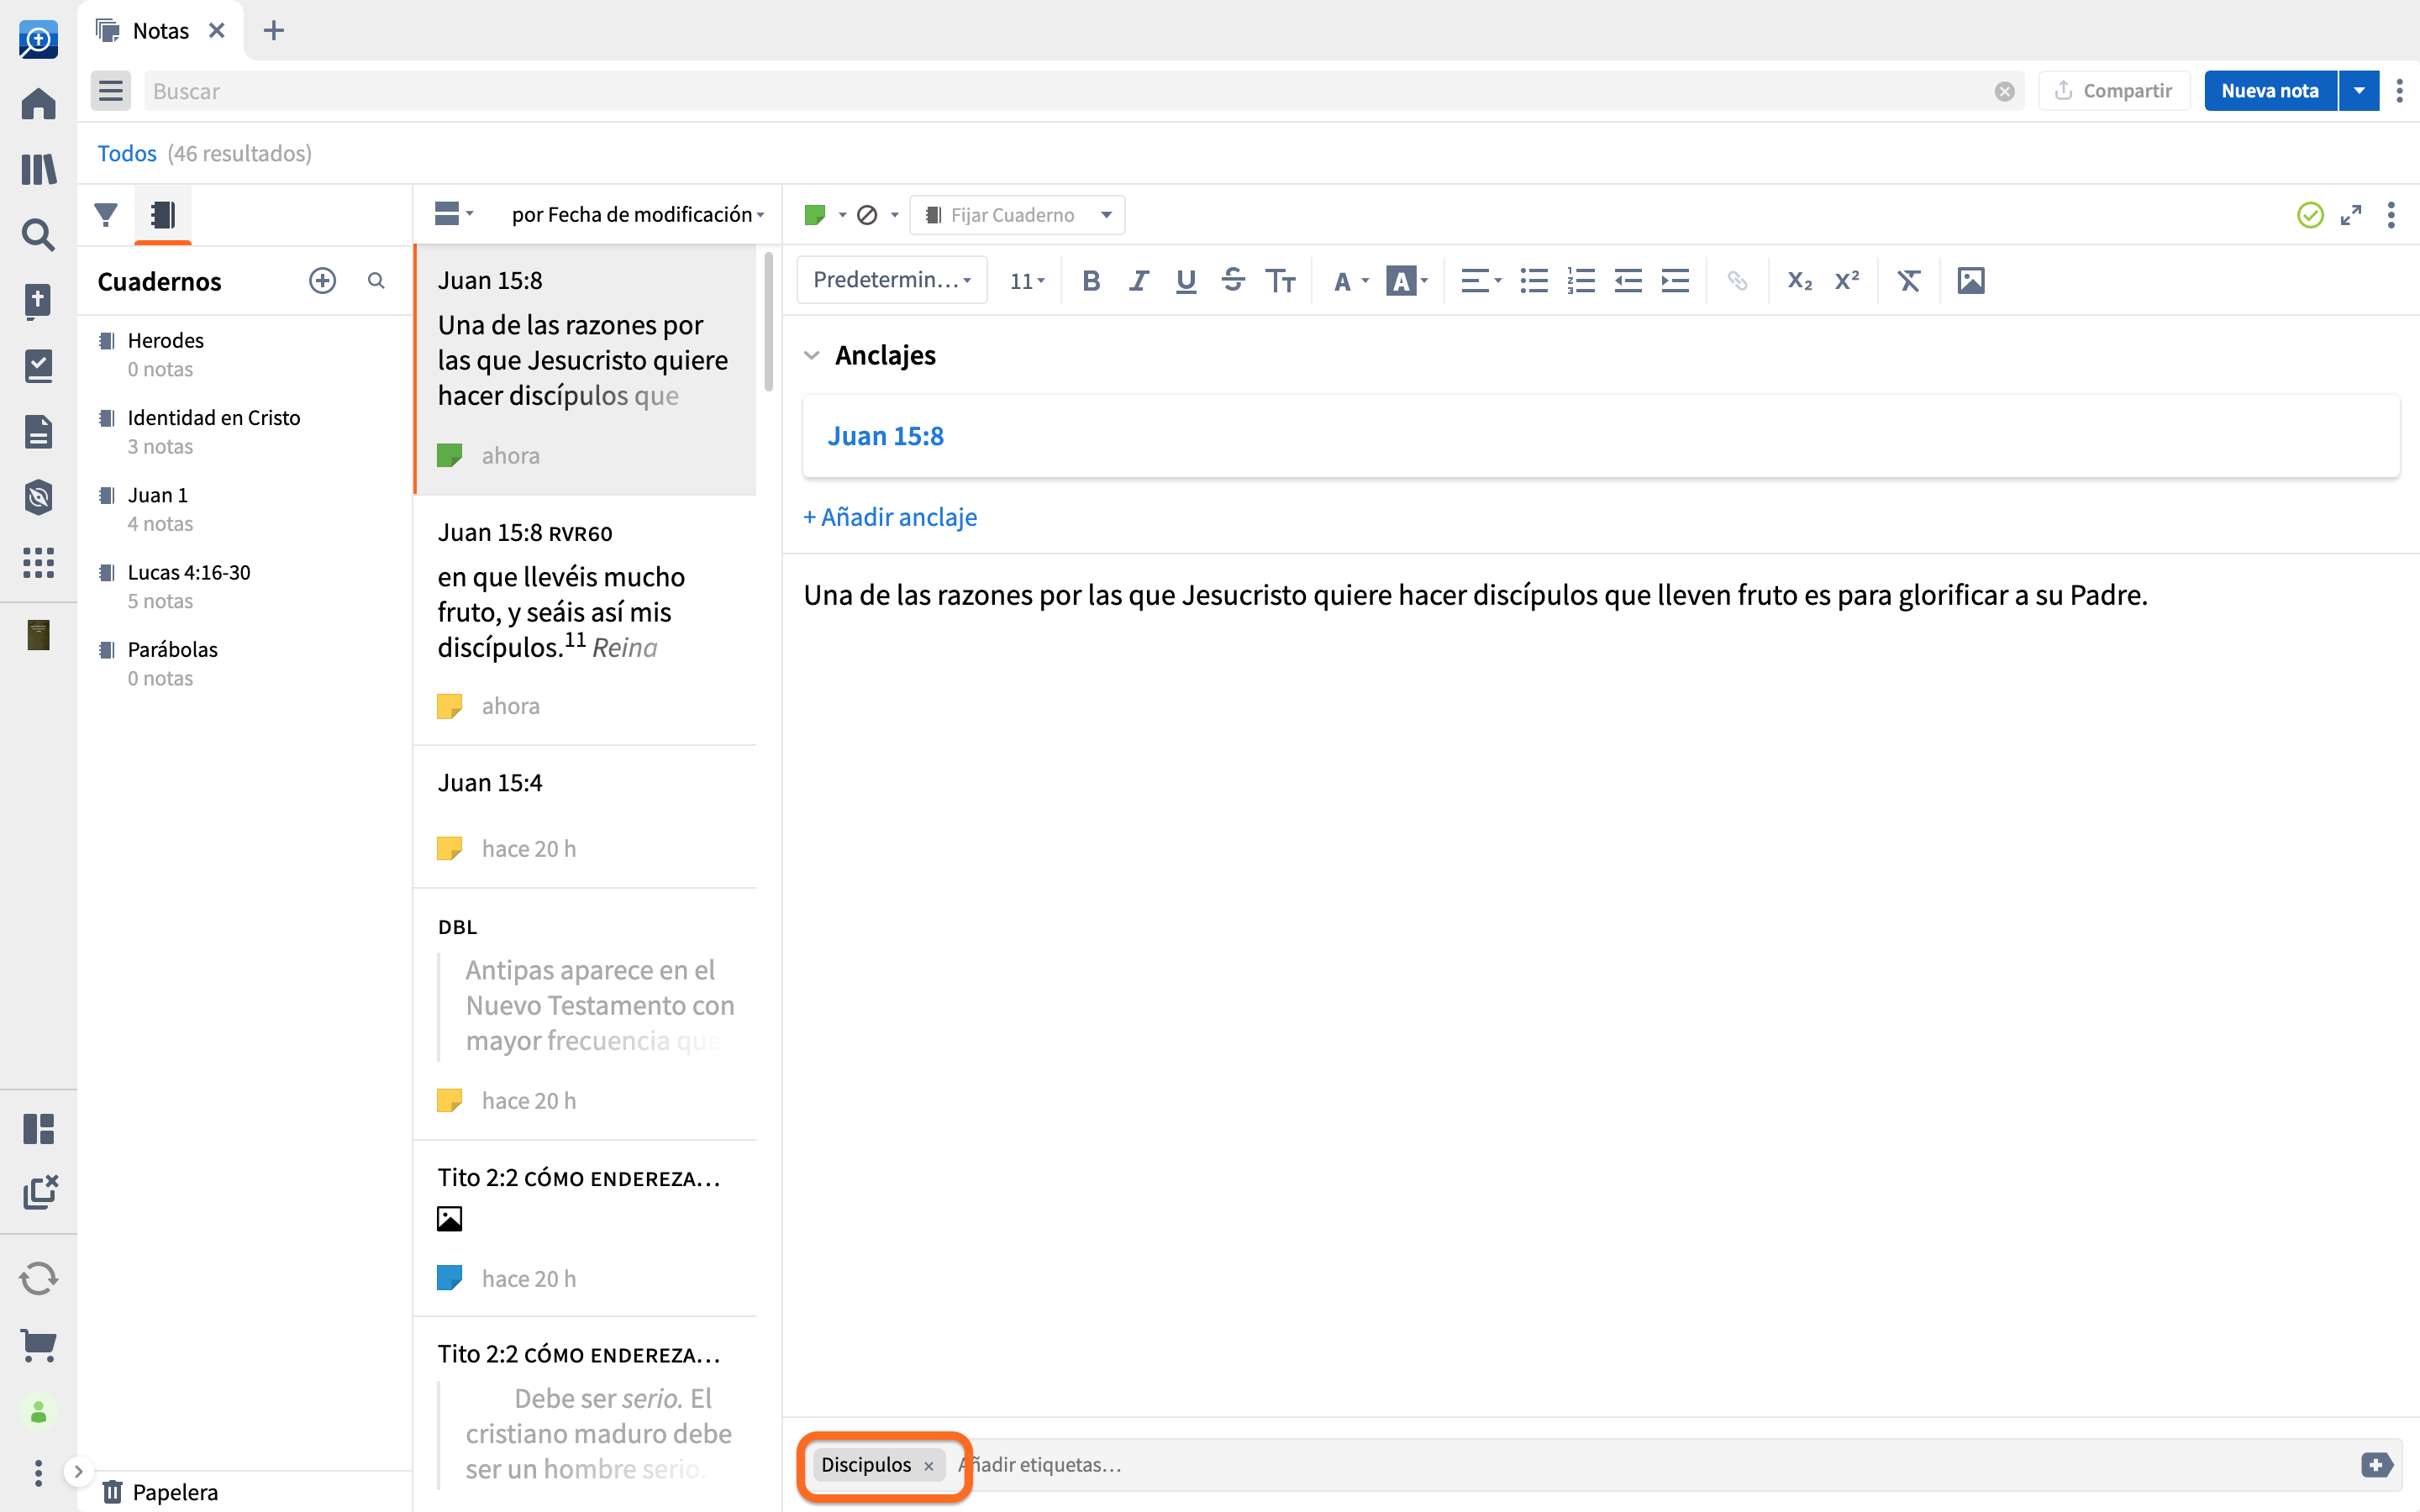Select the Notas tab
The image size is (2420, 1512).
[x=160, y=31]
